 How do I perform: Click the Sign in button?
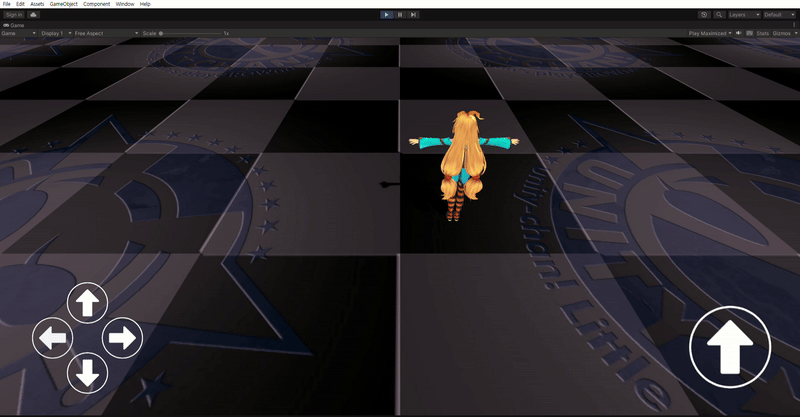click(x=14, y=15)
